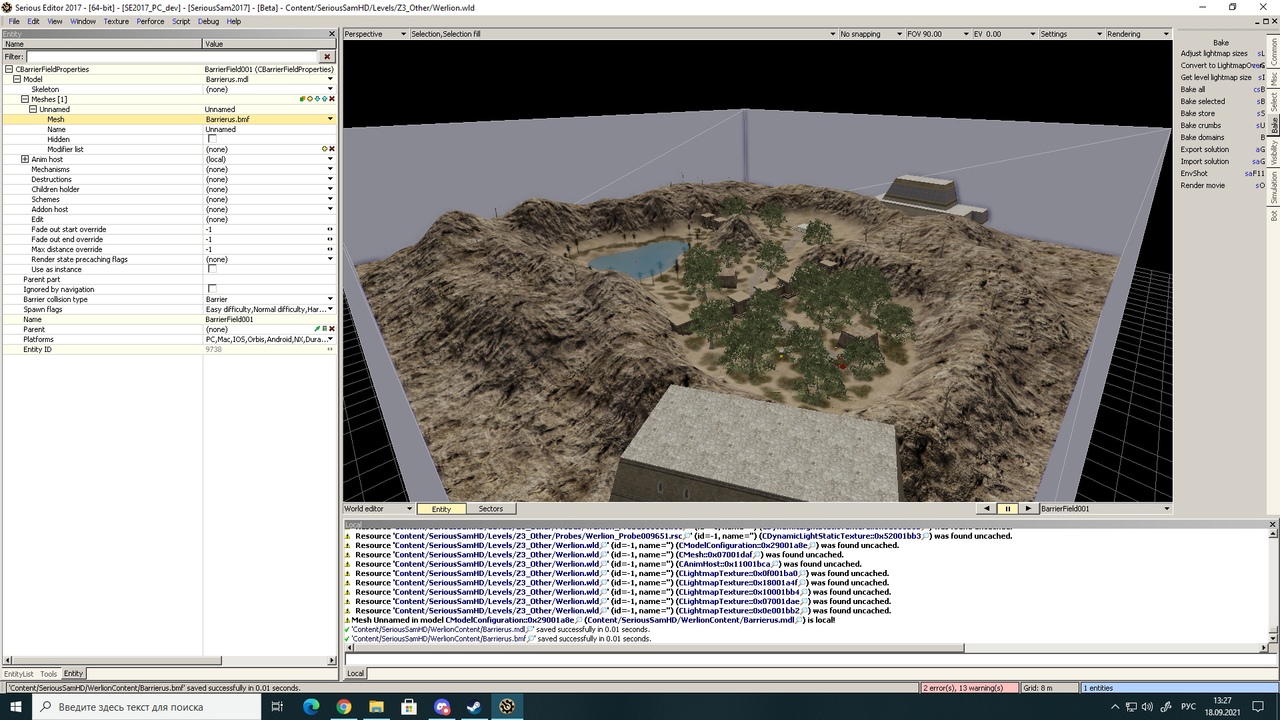
Task: Open the Perforce menu
Action: click(150, 21)
